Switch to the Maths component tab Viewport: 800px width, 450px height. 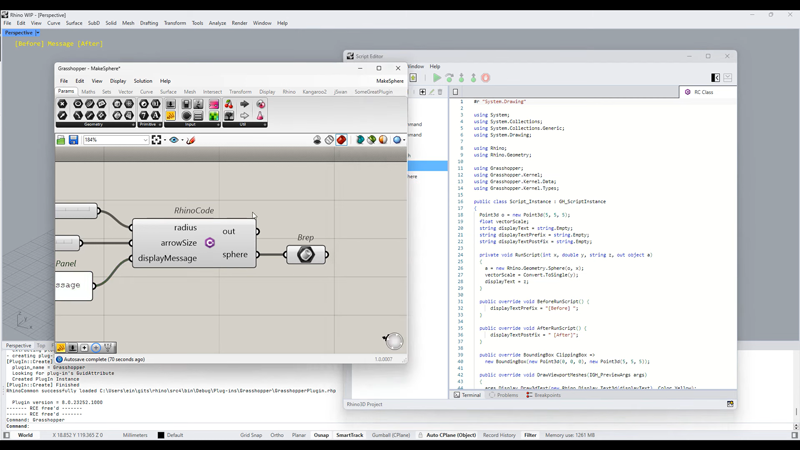88,92
